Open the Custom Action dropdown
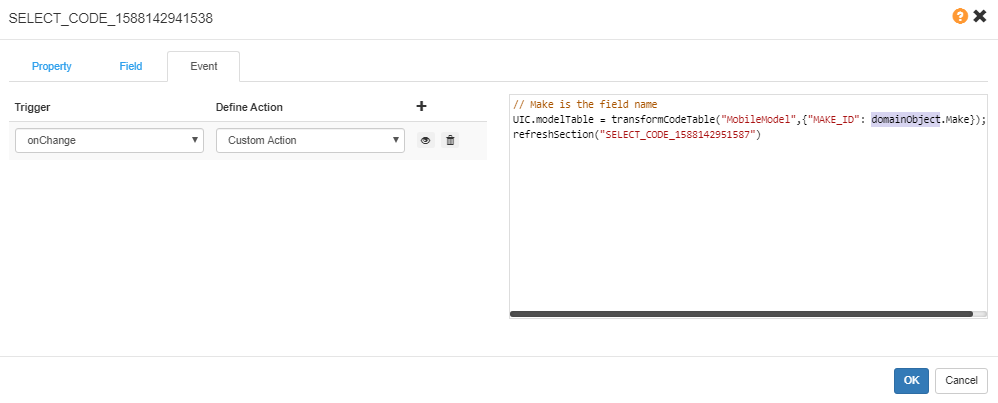This screenshot has width=998, height=403. [310, 141]
